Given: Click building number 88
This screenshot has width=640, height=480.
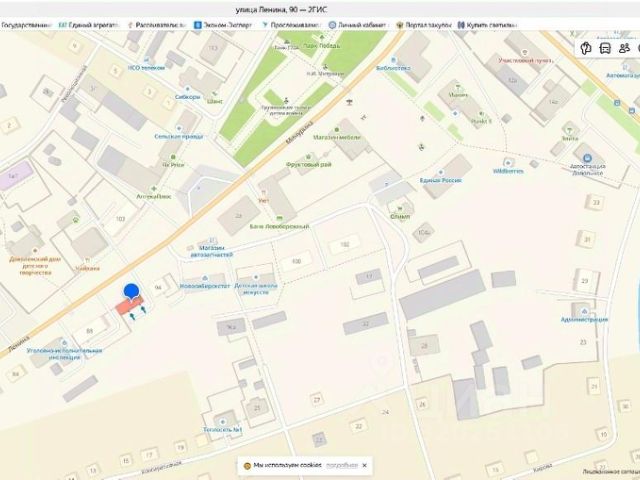Looking at the screenshot, I should (90, 331).
